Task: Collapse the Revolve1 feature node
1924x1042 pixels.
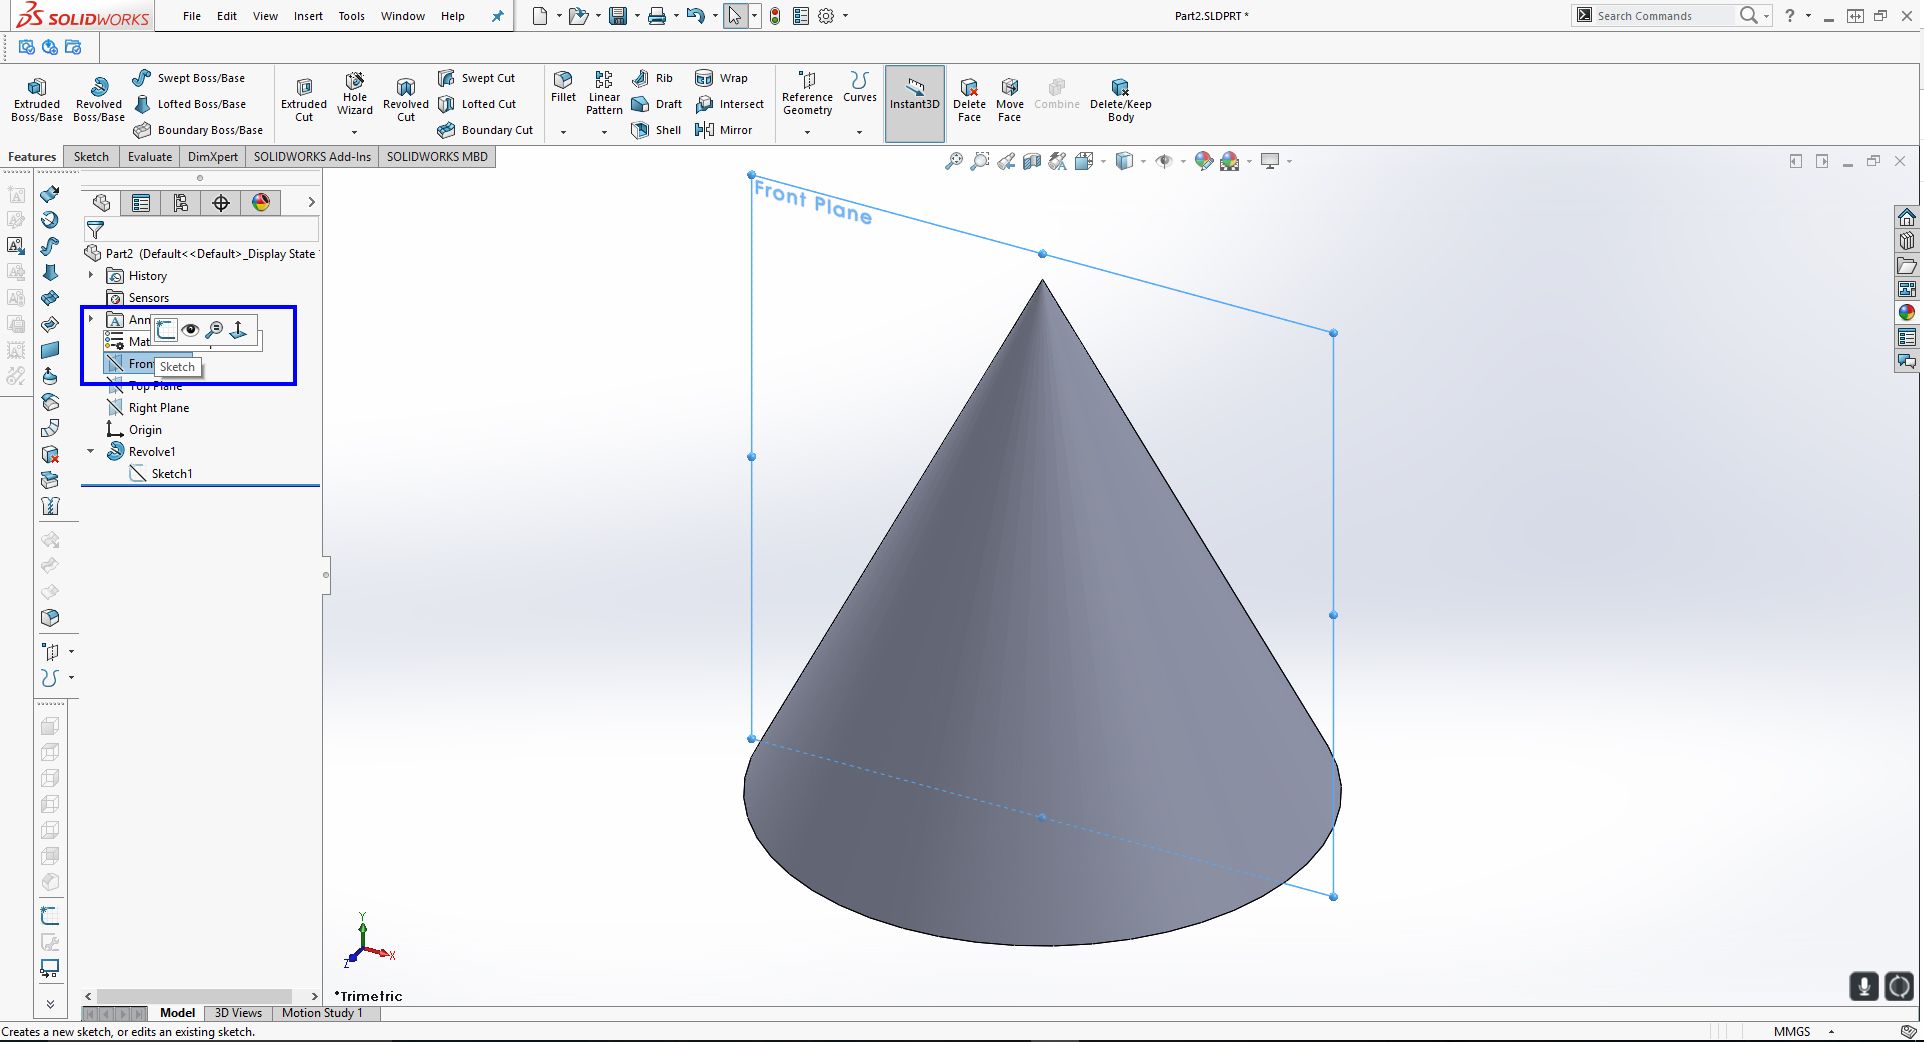Action: pyautogui.click(x=91, y=451)
